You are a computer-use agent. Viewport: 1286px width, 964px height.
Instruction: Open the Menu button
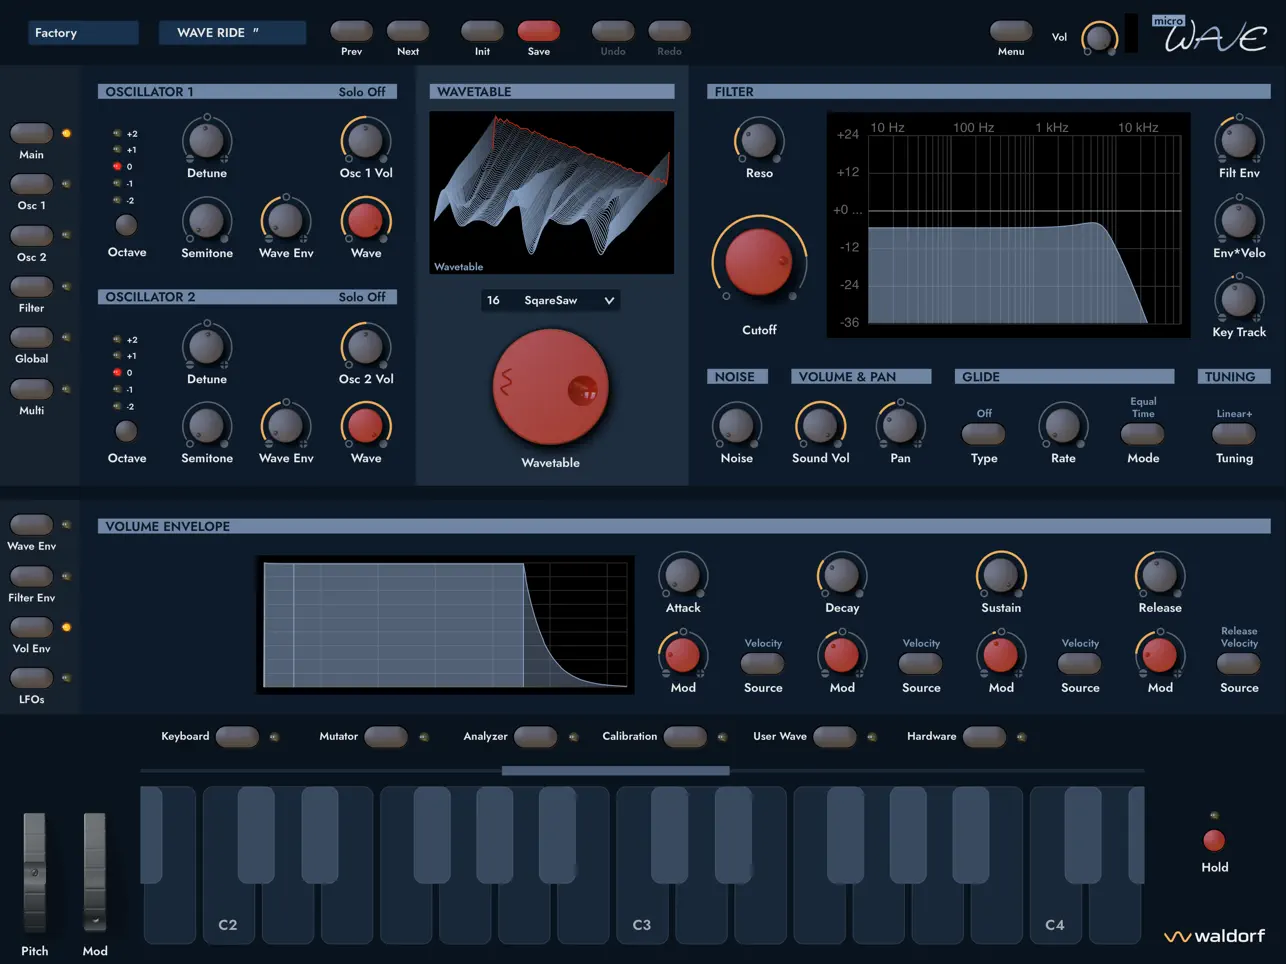(1011, 31)
